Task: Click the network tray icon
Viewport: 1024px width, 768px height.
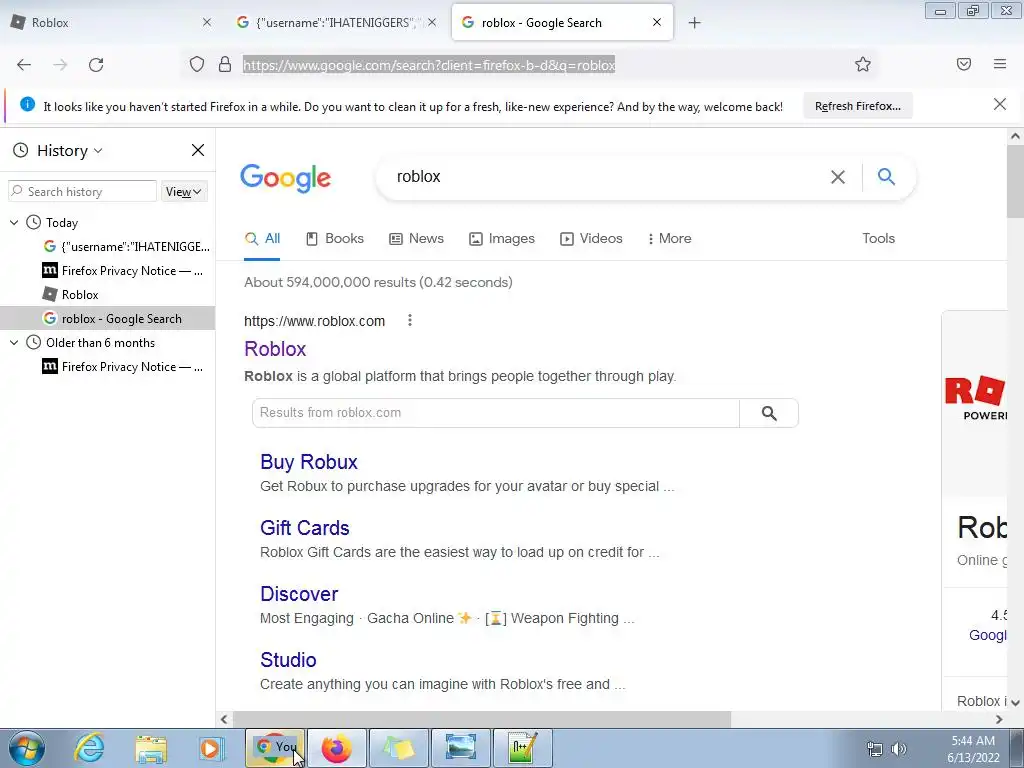Action: [x=874, y=749]
